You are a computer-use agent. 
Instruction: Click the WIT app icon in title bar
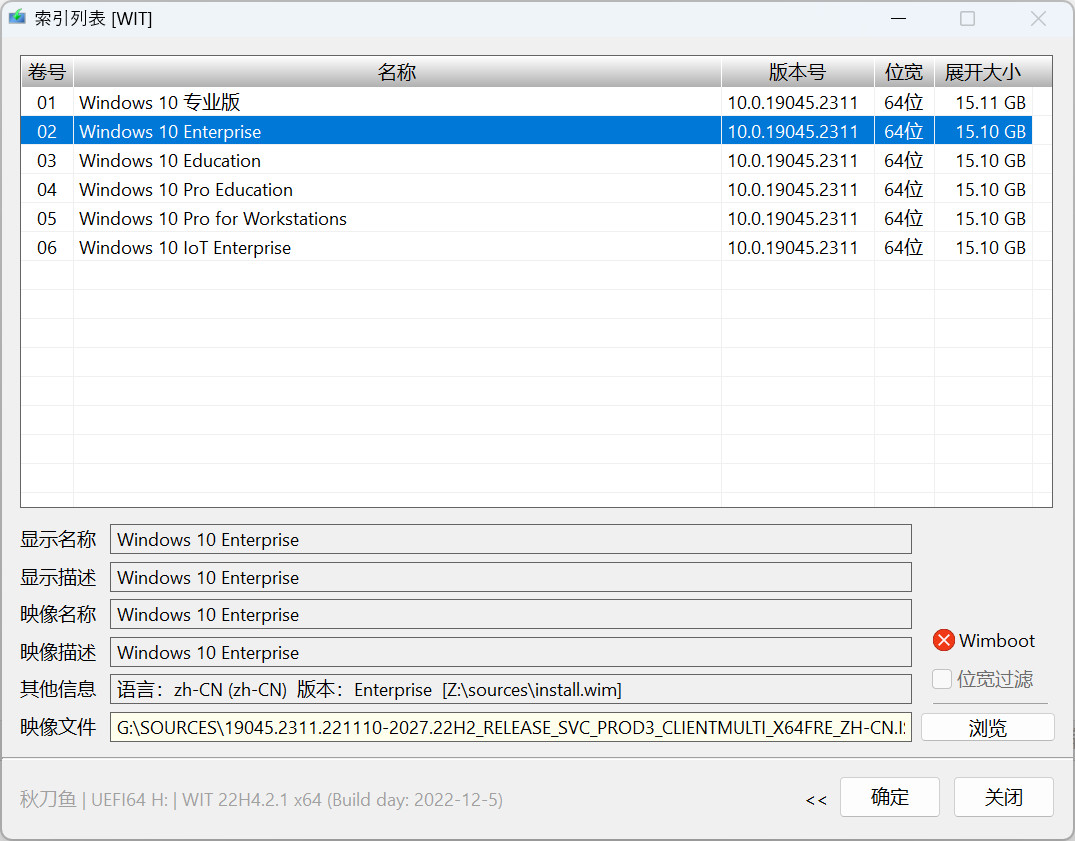17,17
